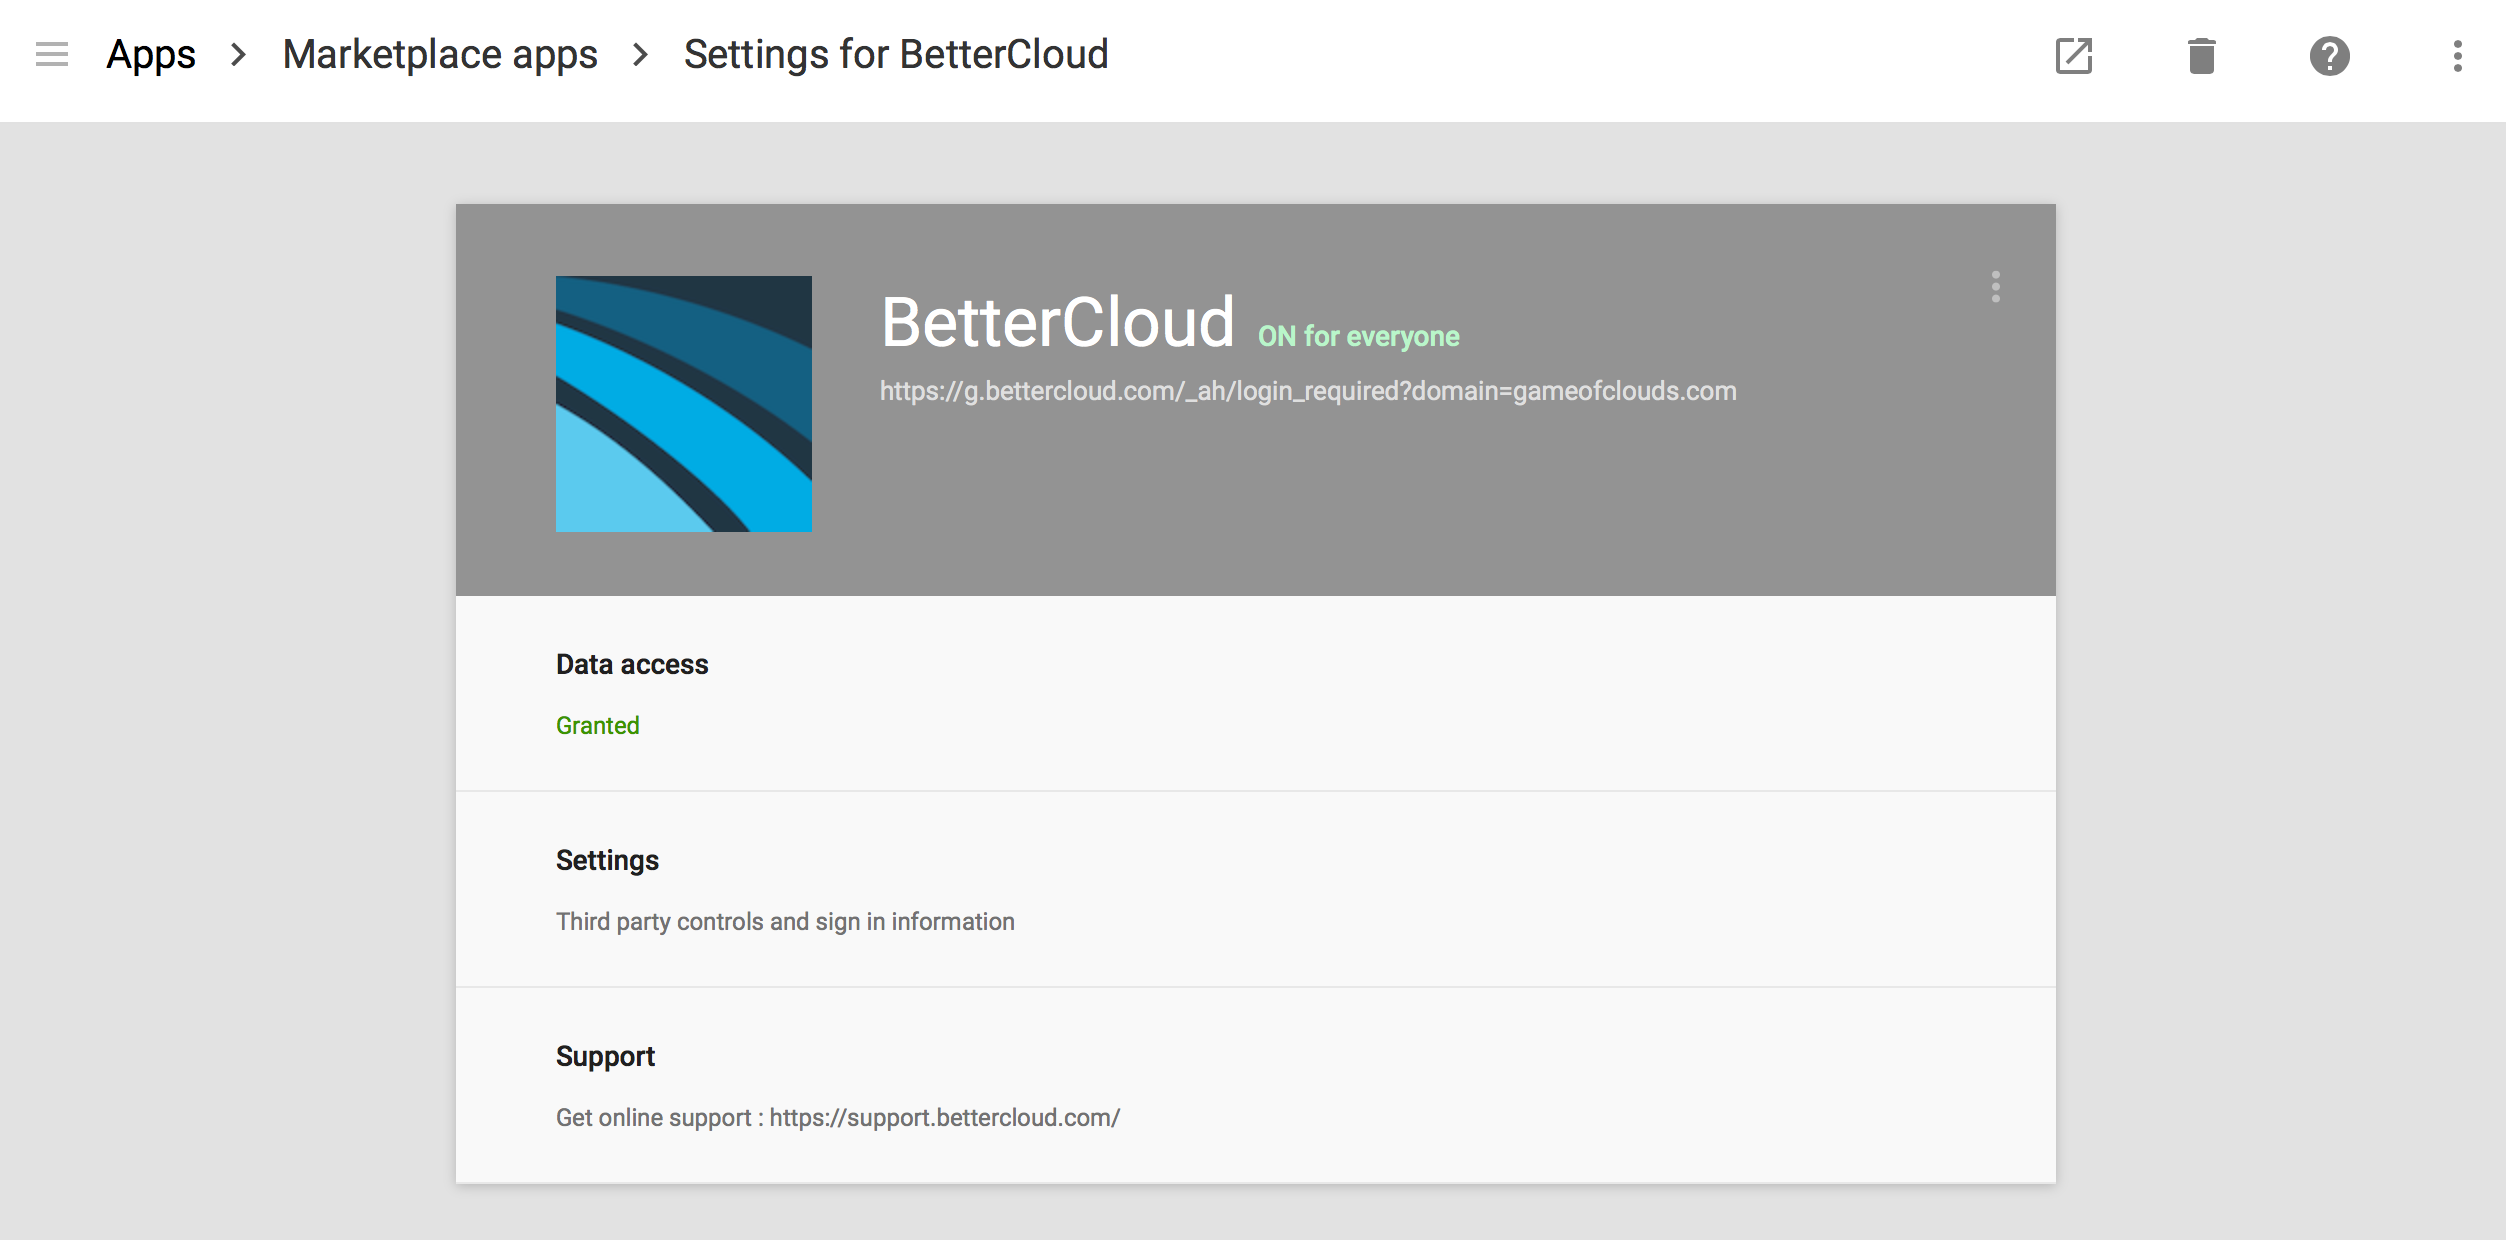Click Third party controls and sign in information
Viewport: 2506px width, 1240px height.
785,922
